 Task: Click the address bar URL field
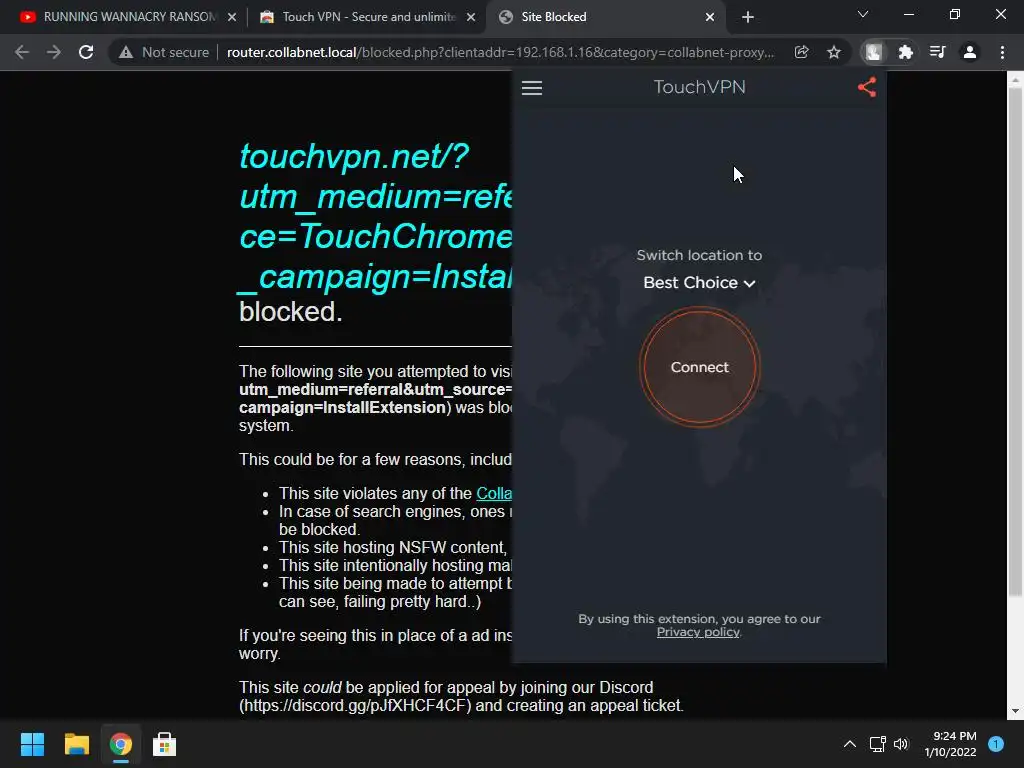(x=500, y=52)
